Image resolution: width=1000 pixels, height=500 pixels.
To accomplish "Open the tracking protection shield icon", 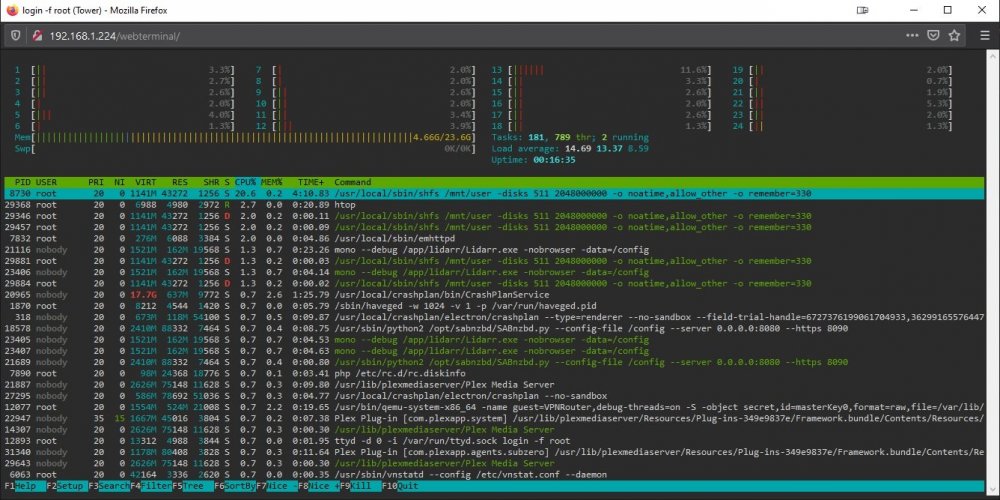I will [16, 36].
